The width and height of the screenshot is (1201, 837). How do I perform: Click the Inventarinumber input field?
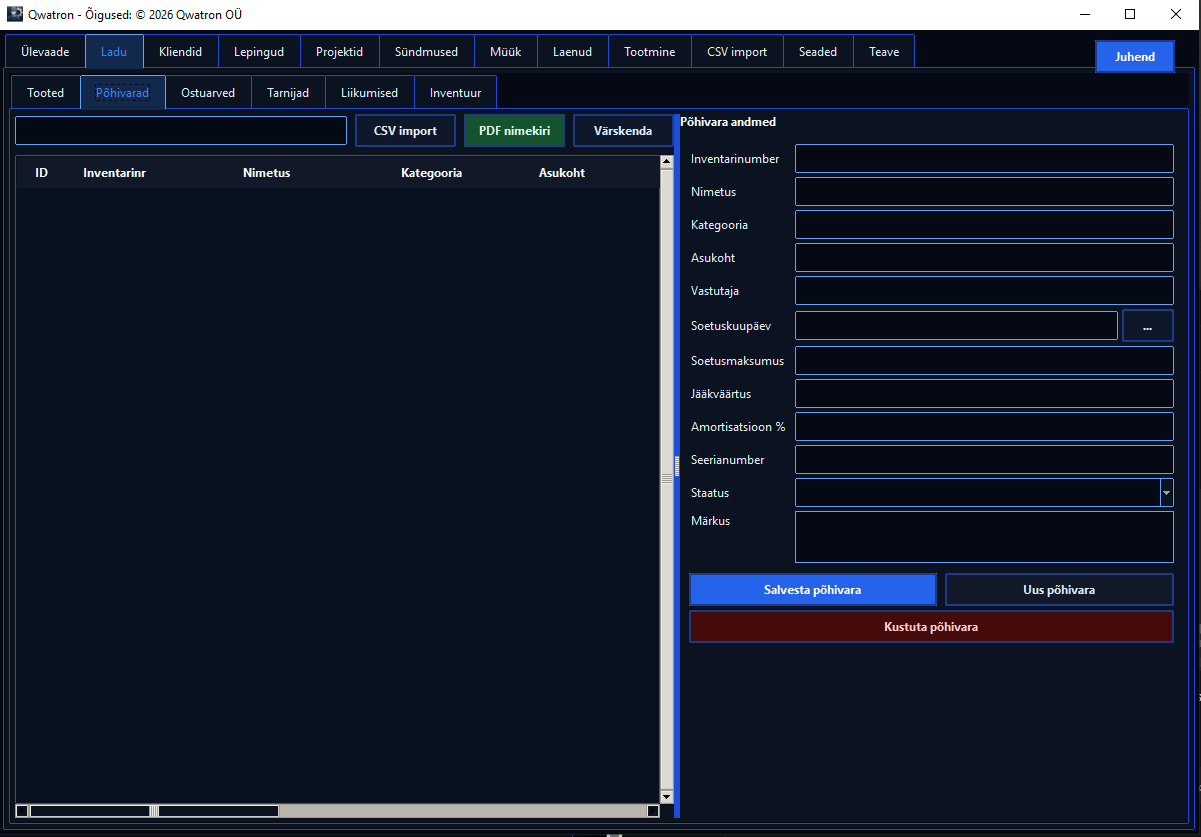[984, 159]
